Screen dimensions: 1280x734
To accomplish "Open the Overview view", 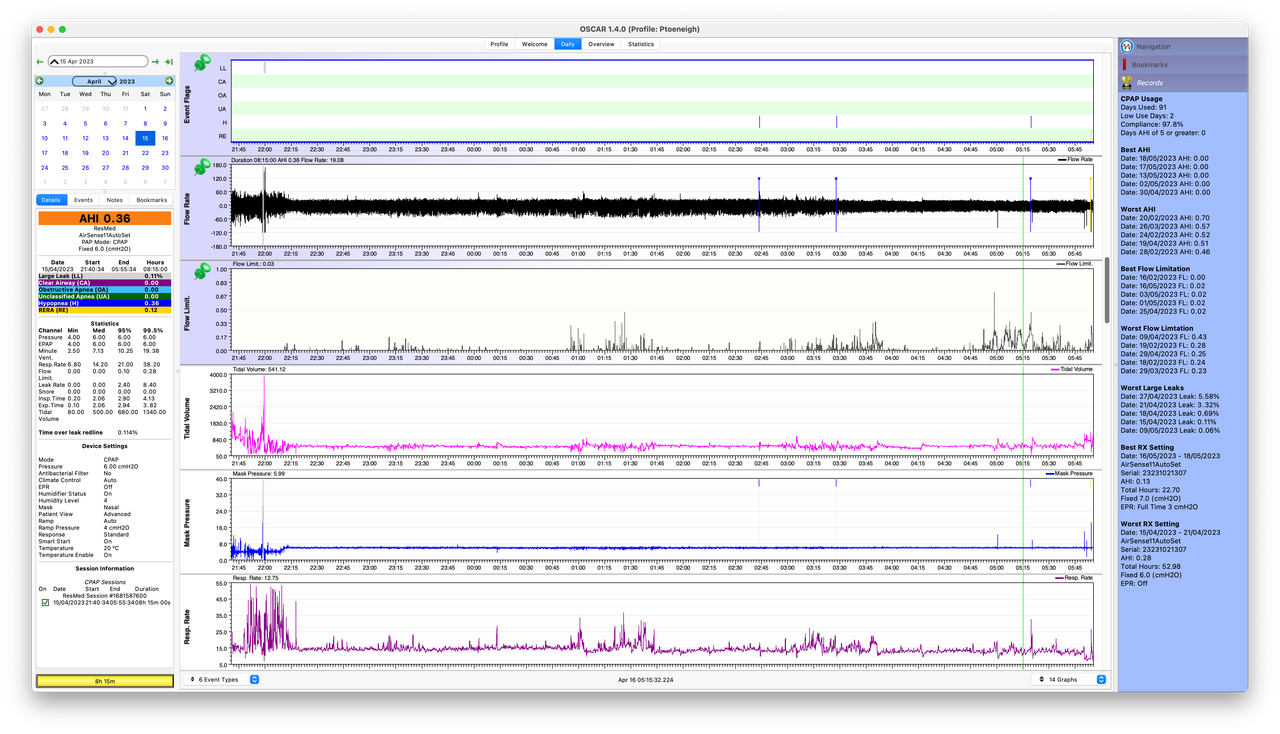I will click(601, 44).
